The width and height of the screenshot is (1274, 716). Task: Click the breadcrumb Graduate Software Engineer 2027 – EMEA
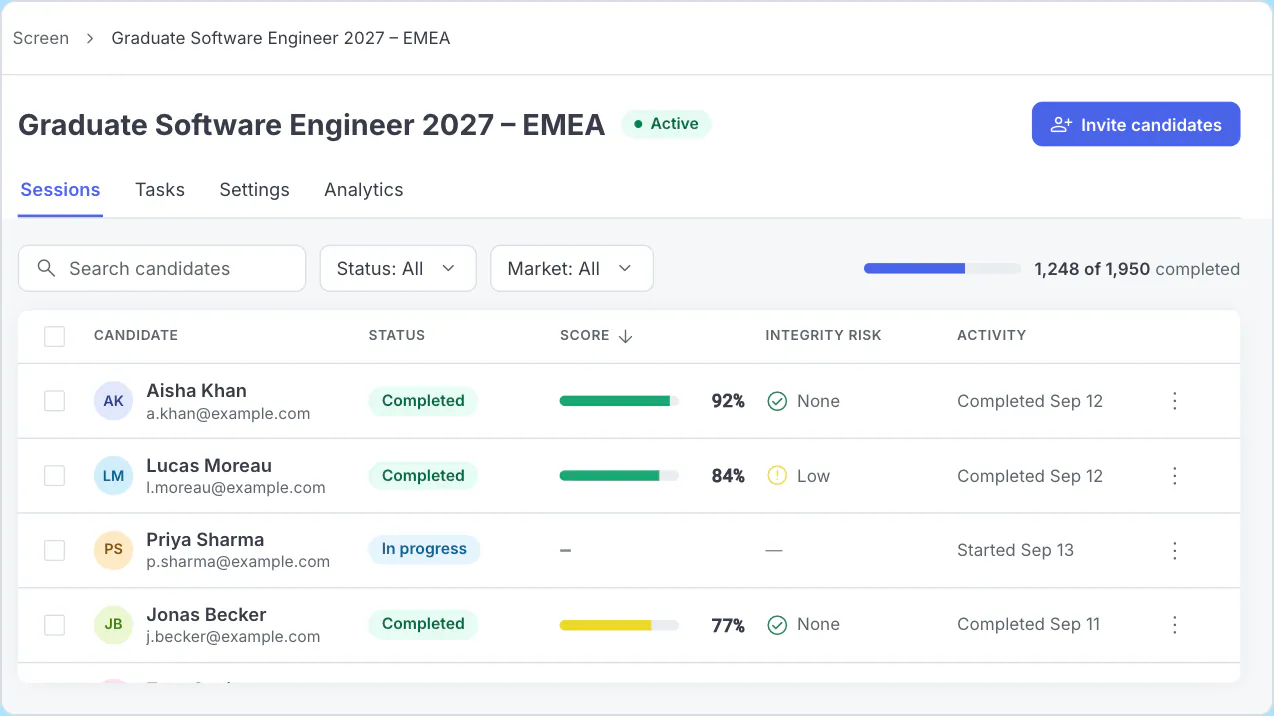[281, 38]
